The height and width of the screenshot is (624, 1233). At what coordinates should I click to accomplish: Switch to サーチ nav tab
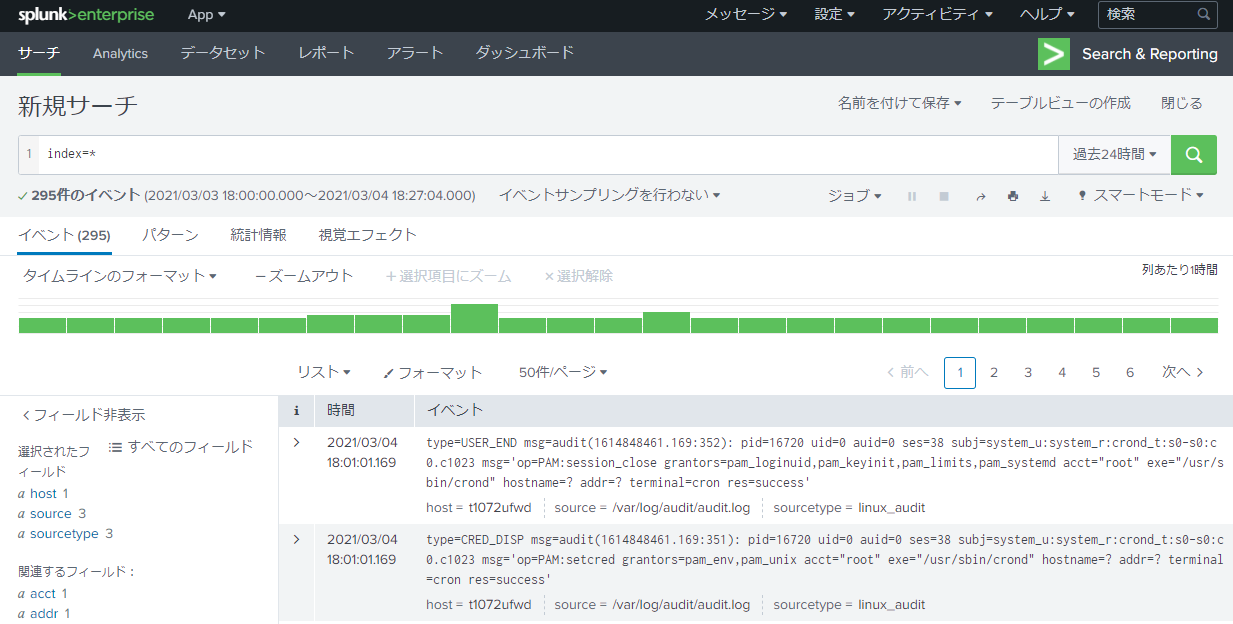tap(39, 53)
